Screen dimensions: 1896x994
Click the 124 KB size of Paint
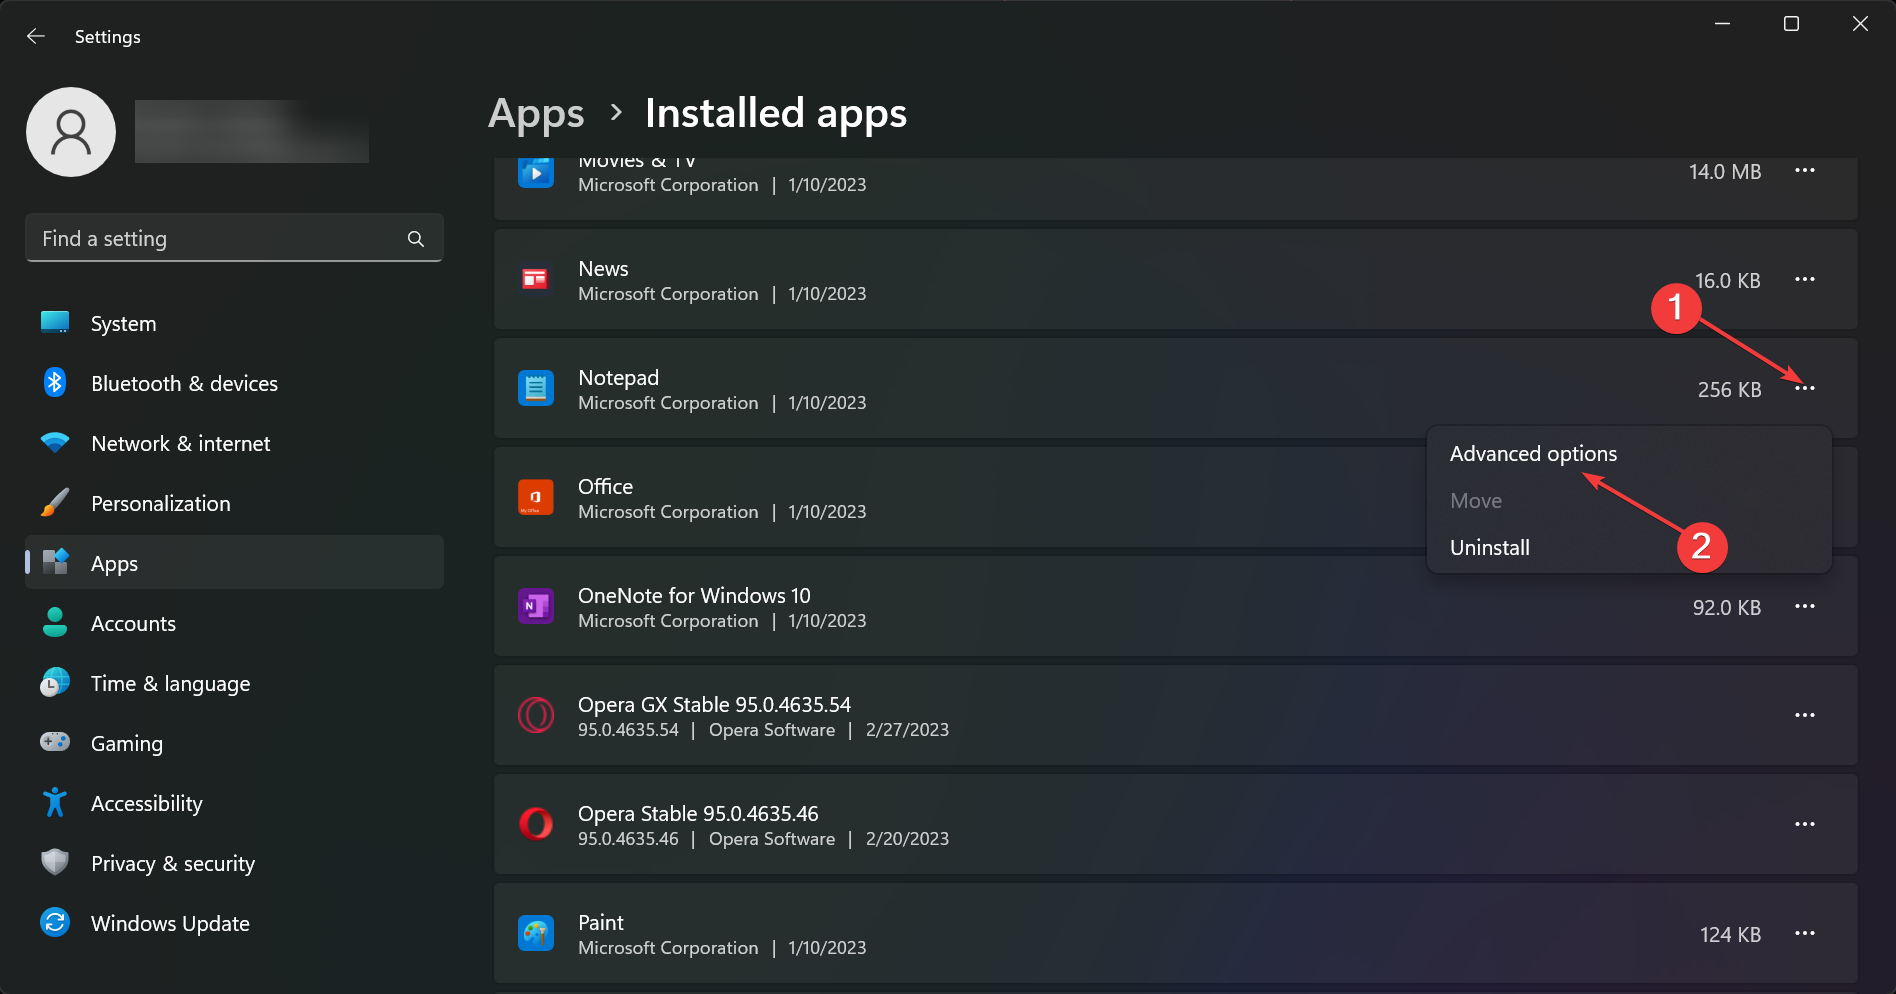[x=1730, y=935]
